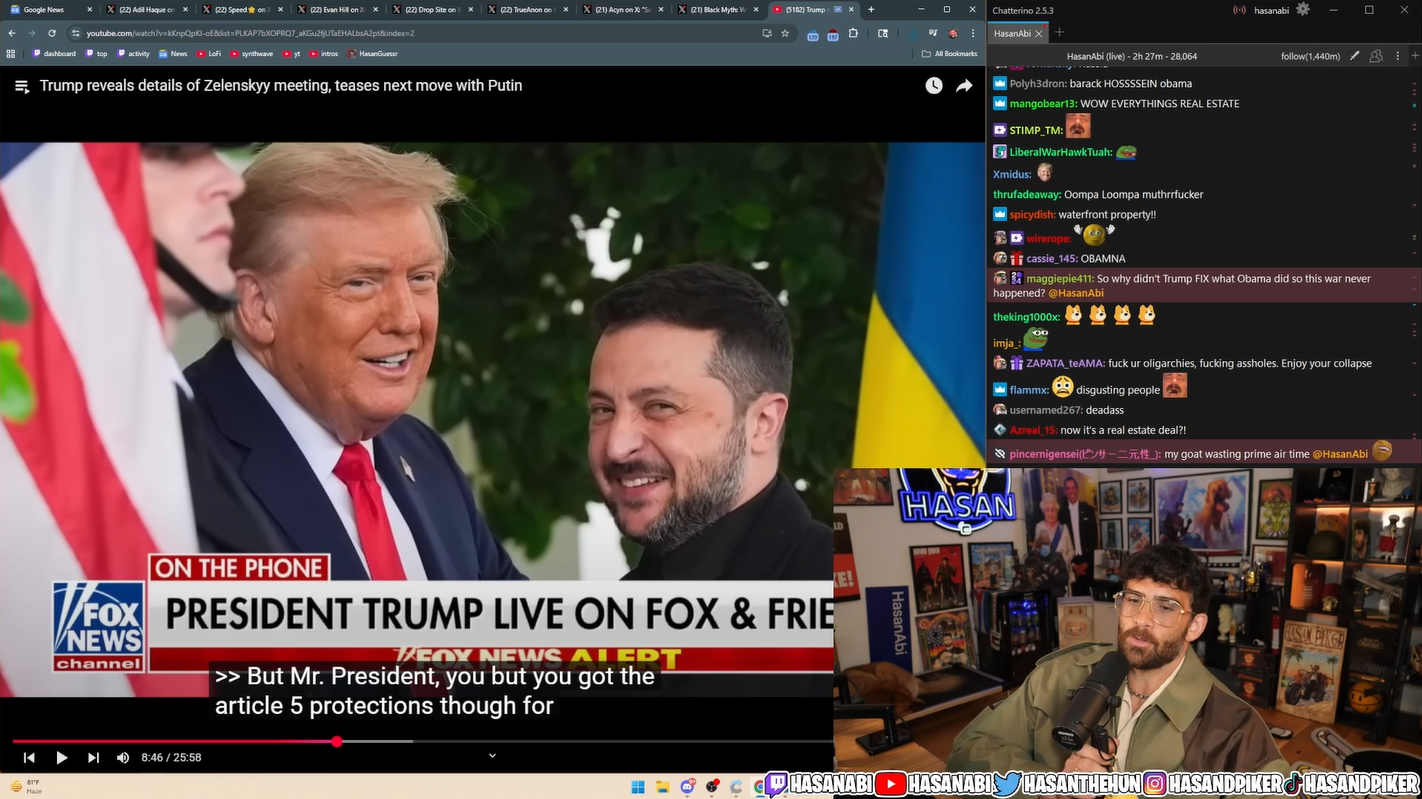This screenshot has height=799, width=1422.
Task: Select the HasanAbi Chatterino tab
Action: 1012,33
